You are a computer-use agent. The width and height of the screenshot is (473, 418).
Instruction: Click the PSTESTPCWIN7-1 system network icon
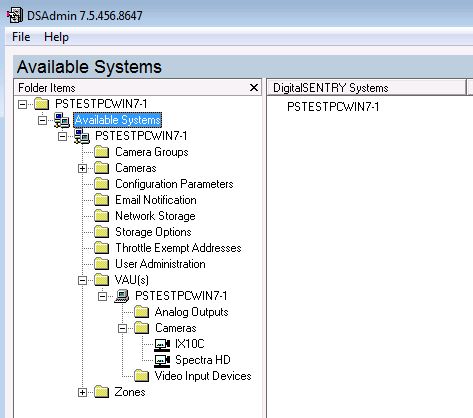point(82,136)
